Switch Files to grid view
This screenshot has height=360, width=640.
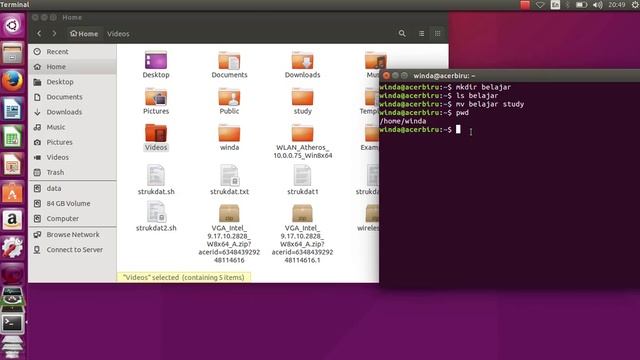coord(438,34)
